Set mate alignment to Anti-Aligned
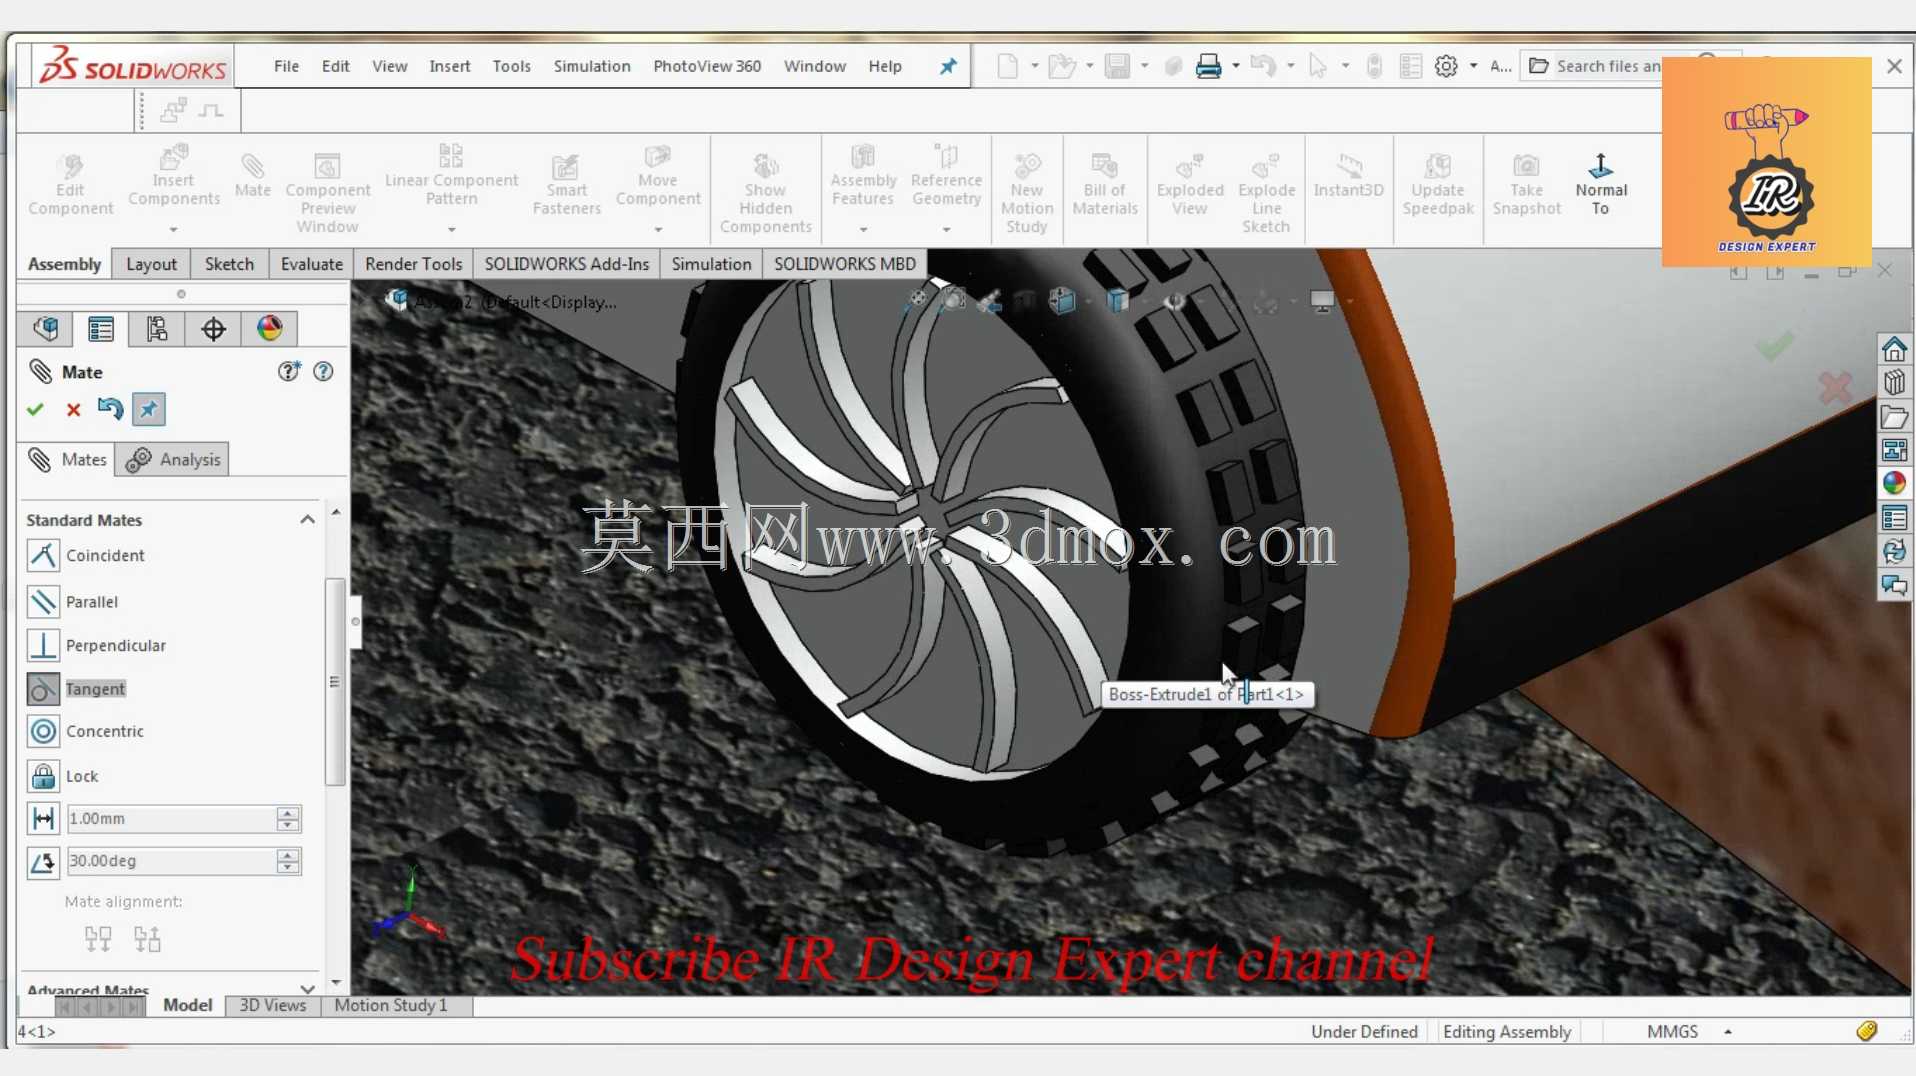The height and width of the screenshot is (1076, 1916). coord(147,938)
